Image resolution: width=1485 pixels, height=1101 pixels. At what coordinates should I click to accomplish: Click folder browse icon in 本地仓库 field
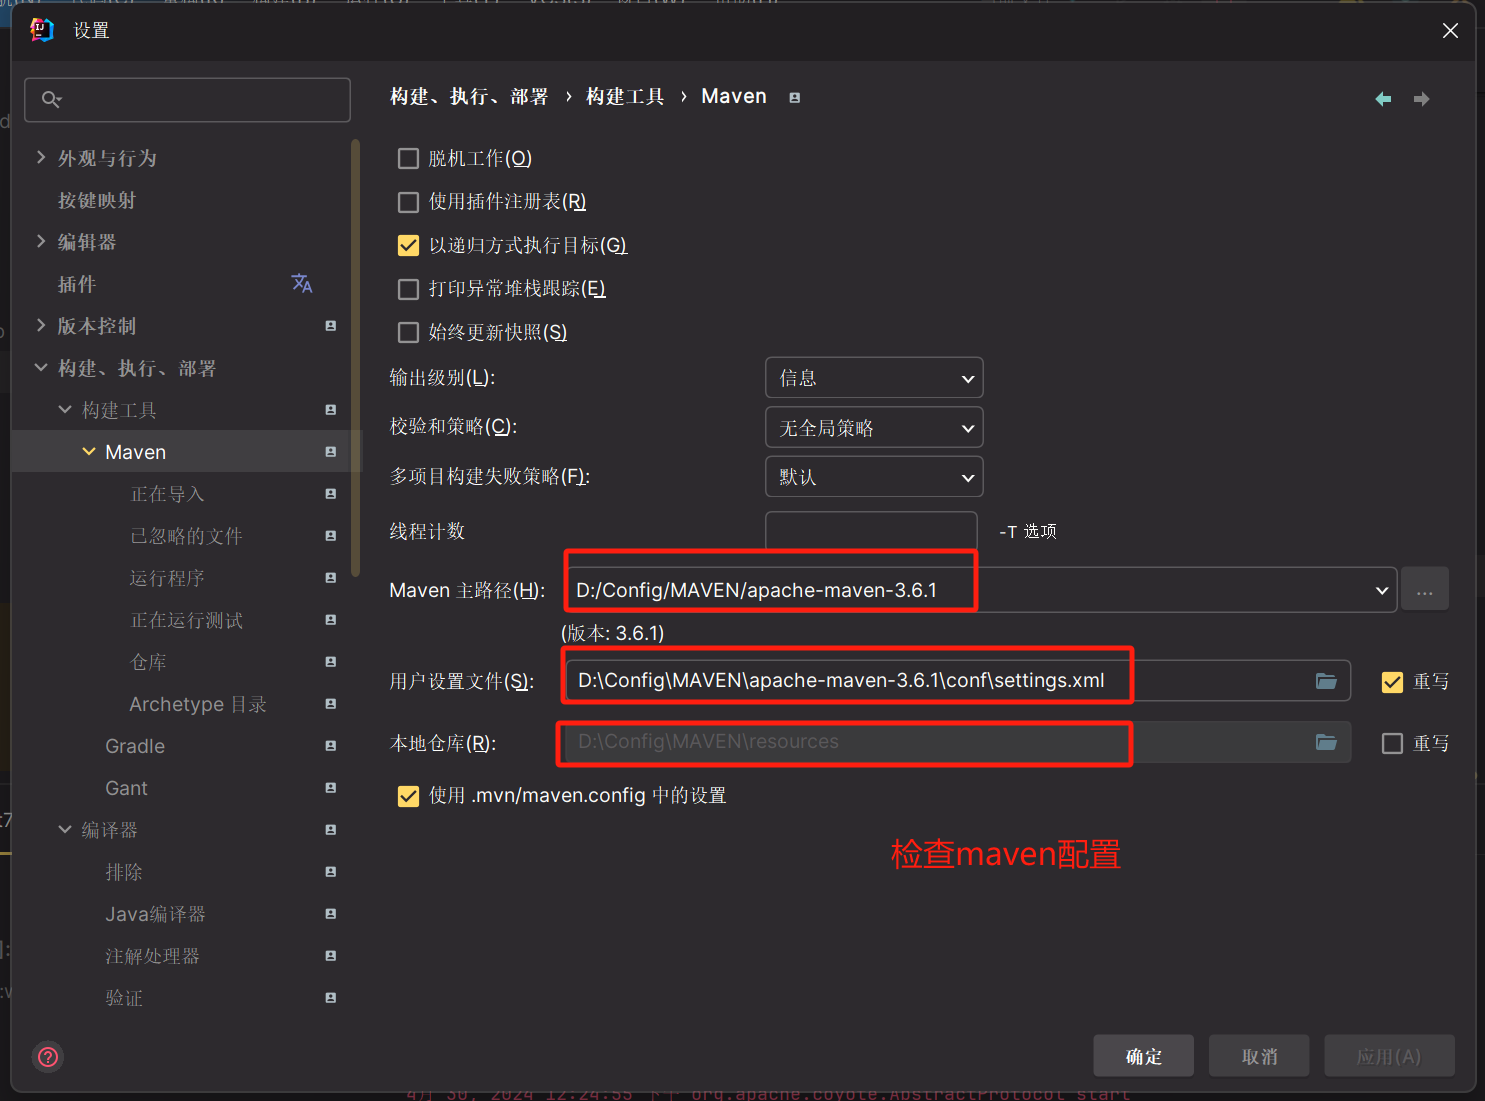[1326, 742]
